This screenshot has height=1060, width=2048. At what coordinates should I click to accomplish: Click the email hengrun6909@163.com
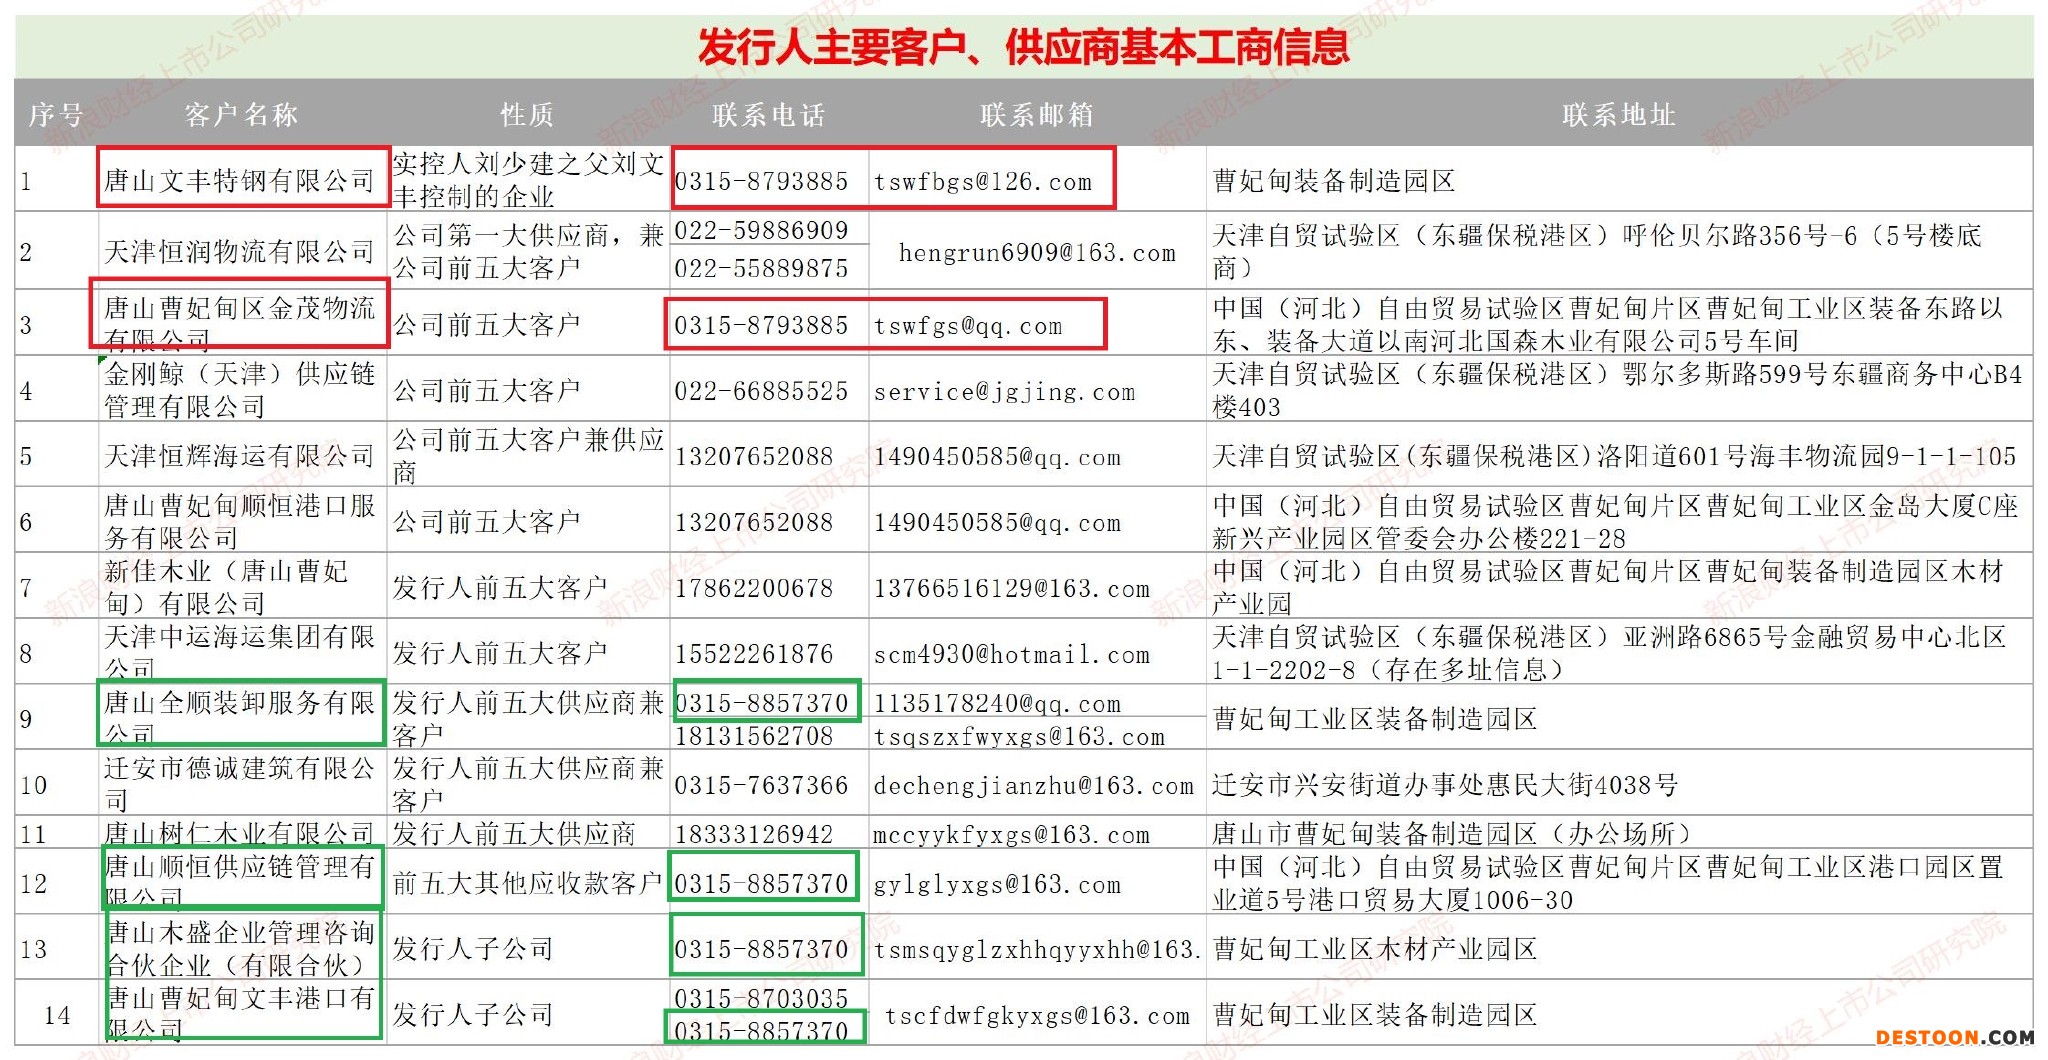point(1037,253)
